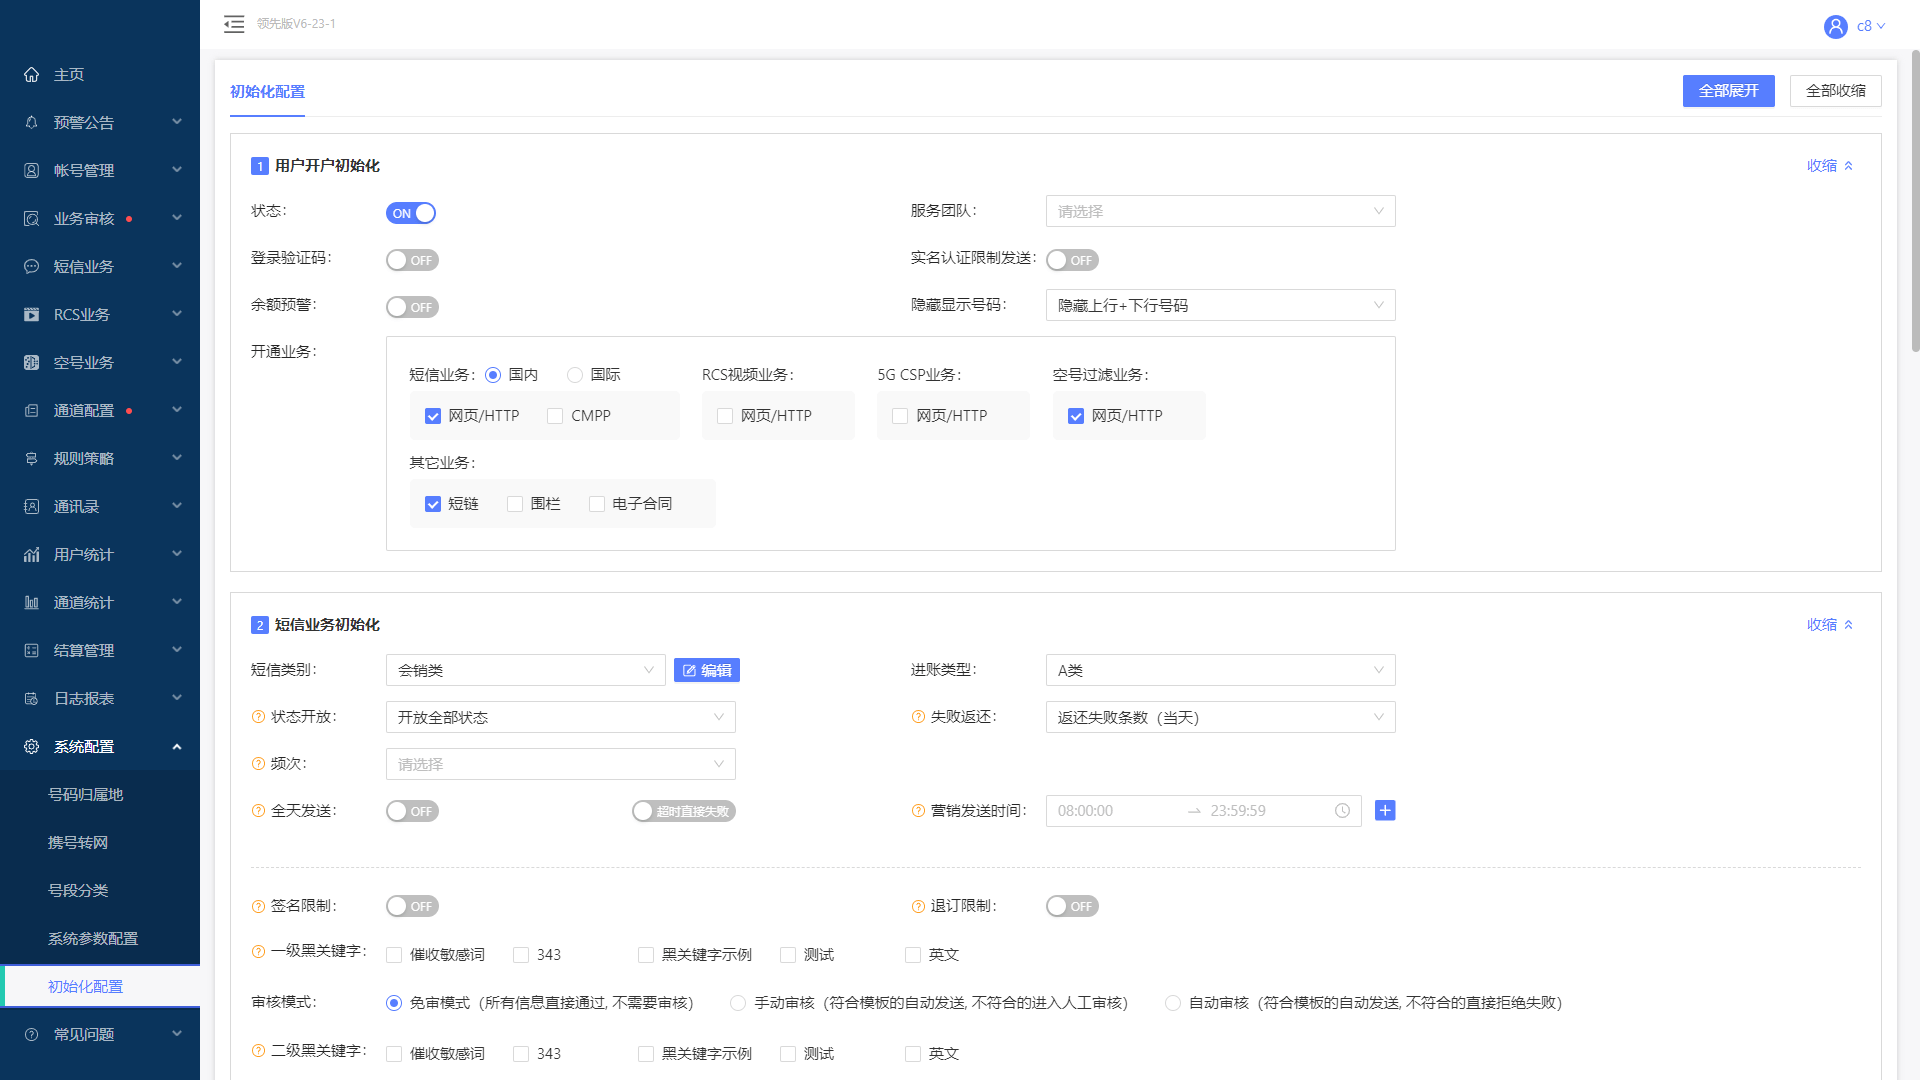Screen dimensions: 1920x1080
Task: Open the 隐藏显示号码 dropdown
Action: [x=1220, y=305]
